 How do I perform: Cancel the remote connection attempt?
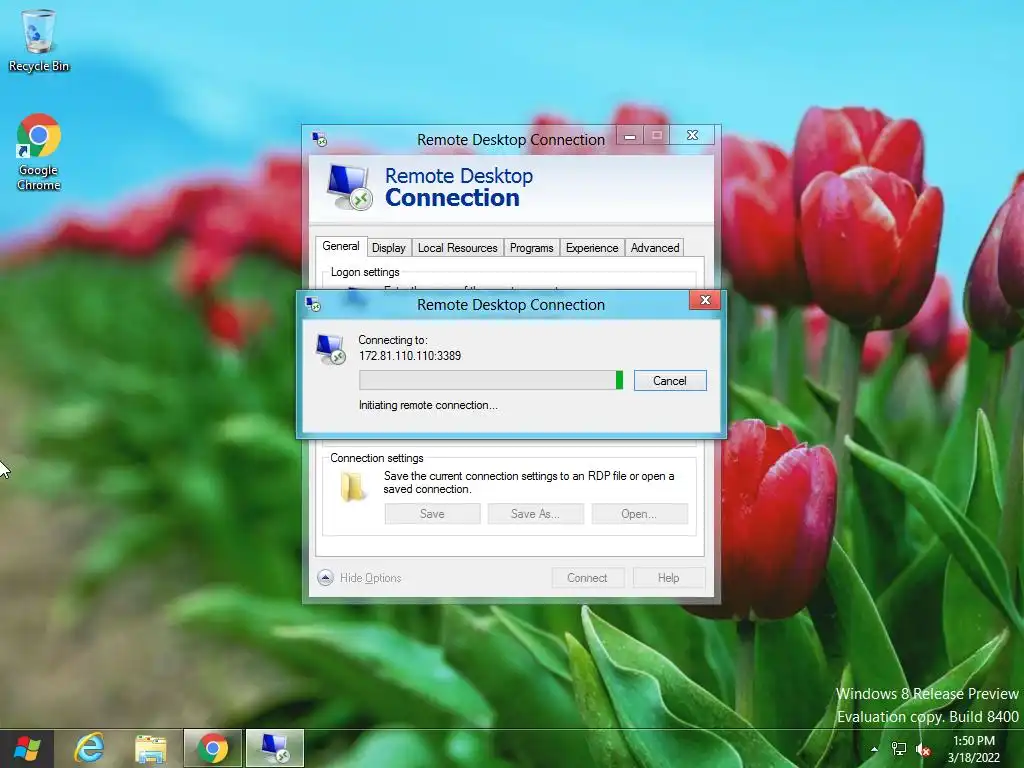tap(670, 381)
